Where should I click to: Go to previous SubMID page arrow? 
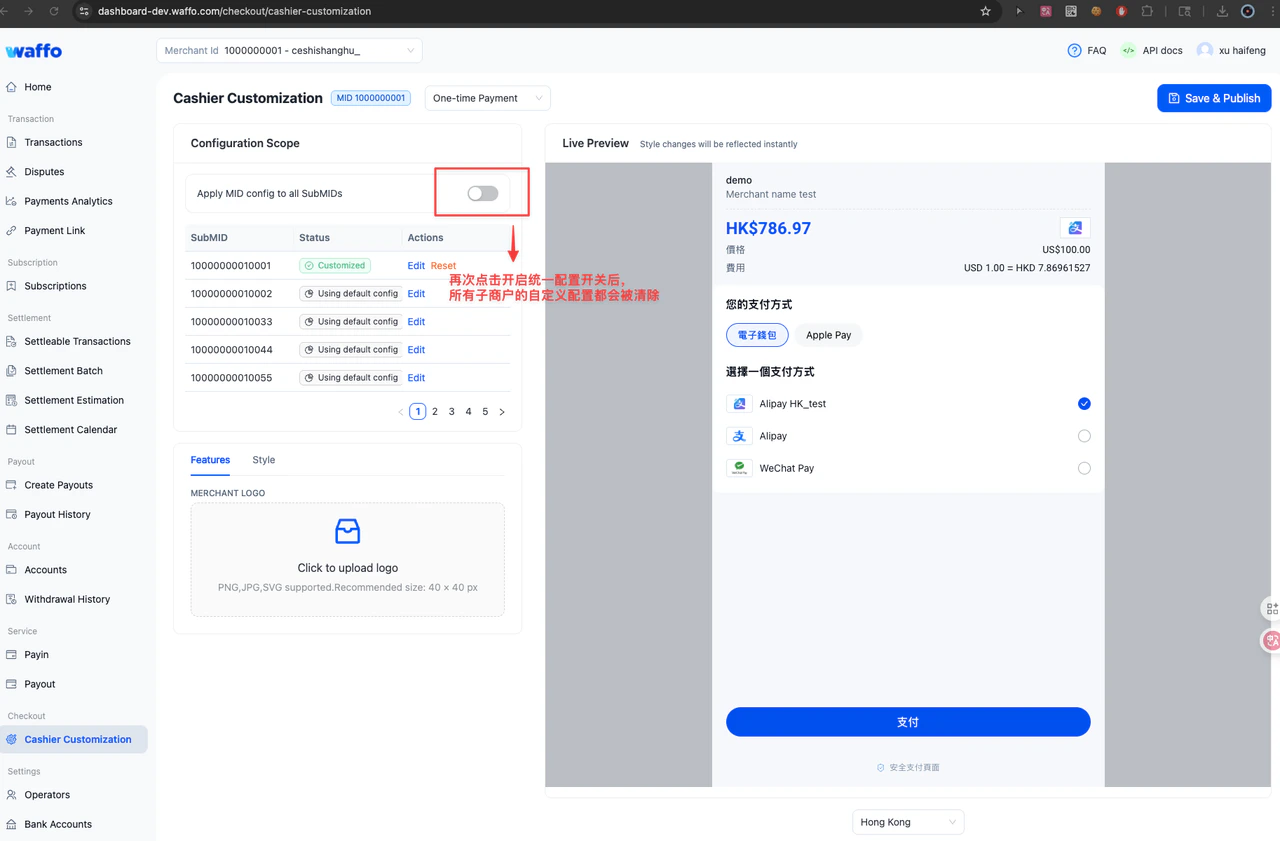401,412
